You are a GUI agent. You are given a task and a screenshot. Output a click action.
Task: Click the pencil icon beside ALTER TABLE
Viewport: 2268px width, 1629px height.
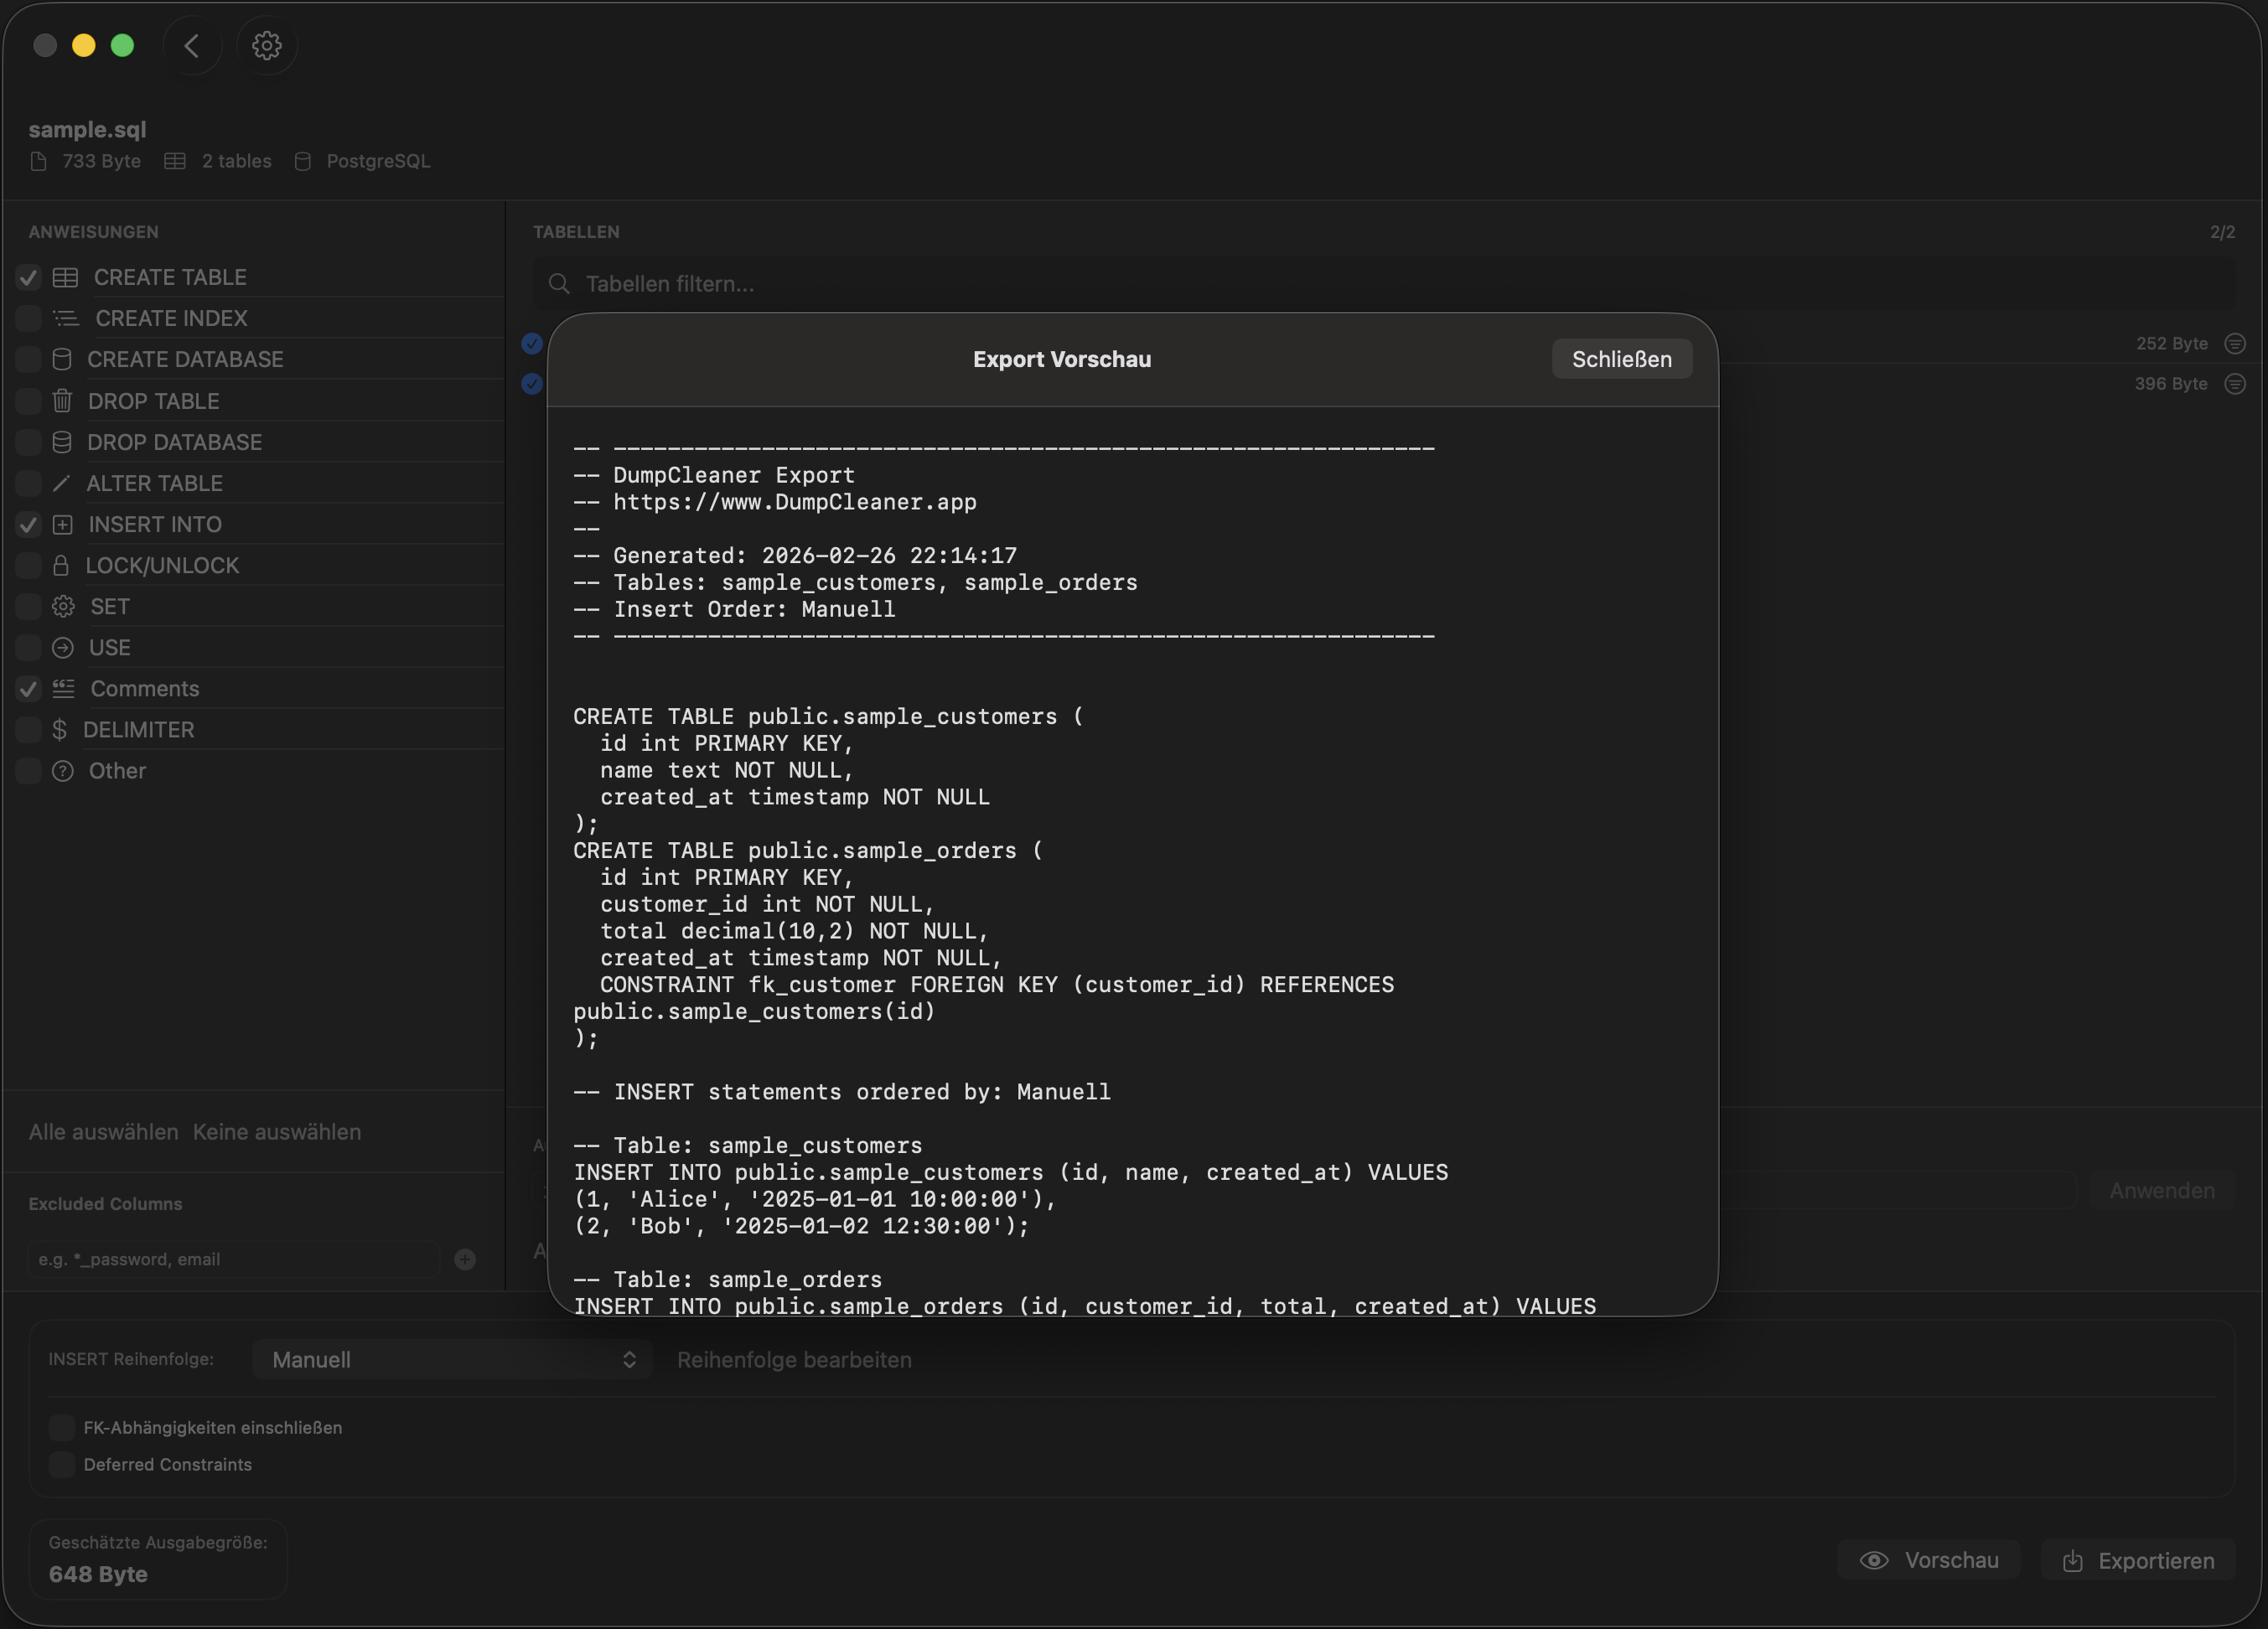tap(61, 484)
